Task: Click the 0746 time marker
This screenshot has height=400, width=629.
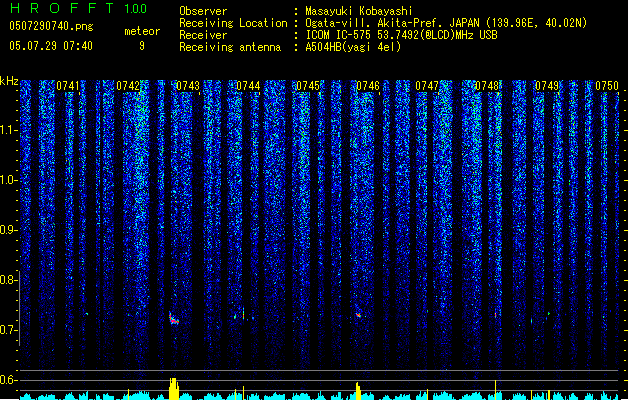Action: click(368, 86)
